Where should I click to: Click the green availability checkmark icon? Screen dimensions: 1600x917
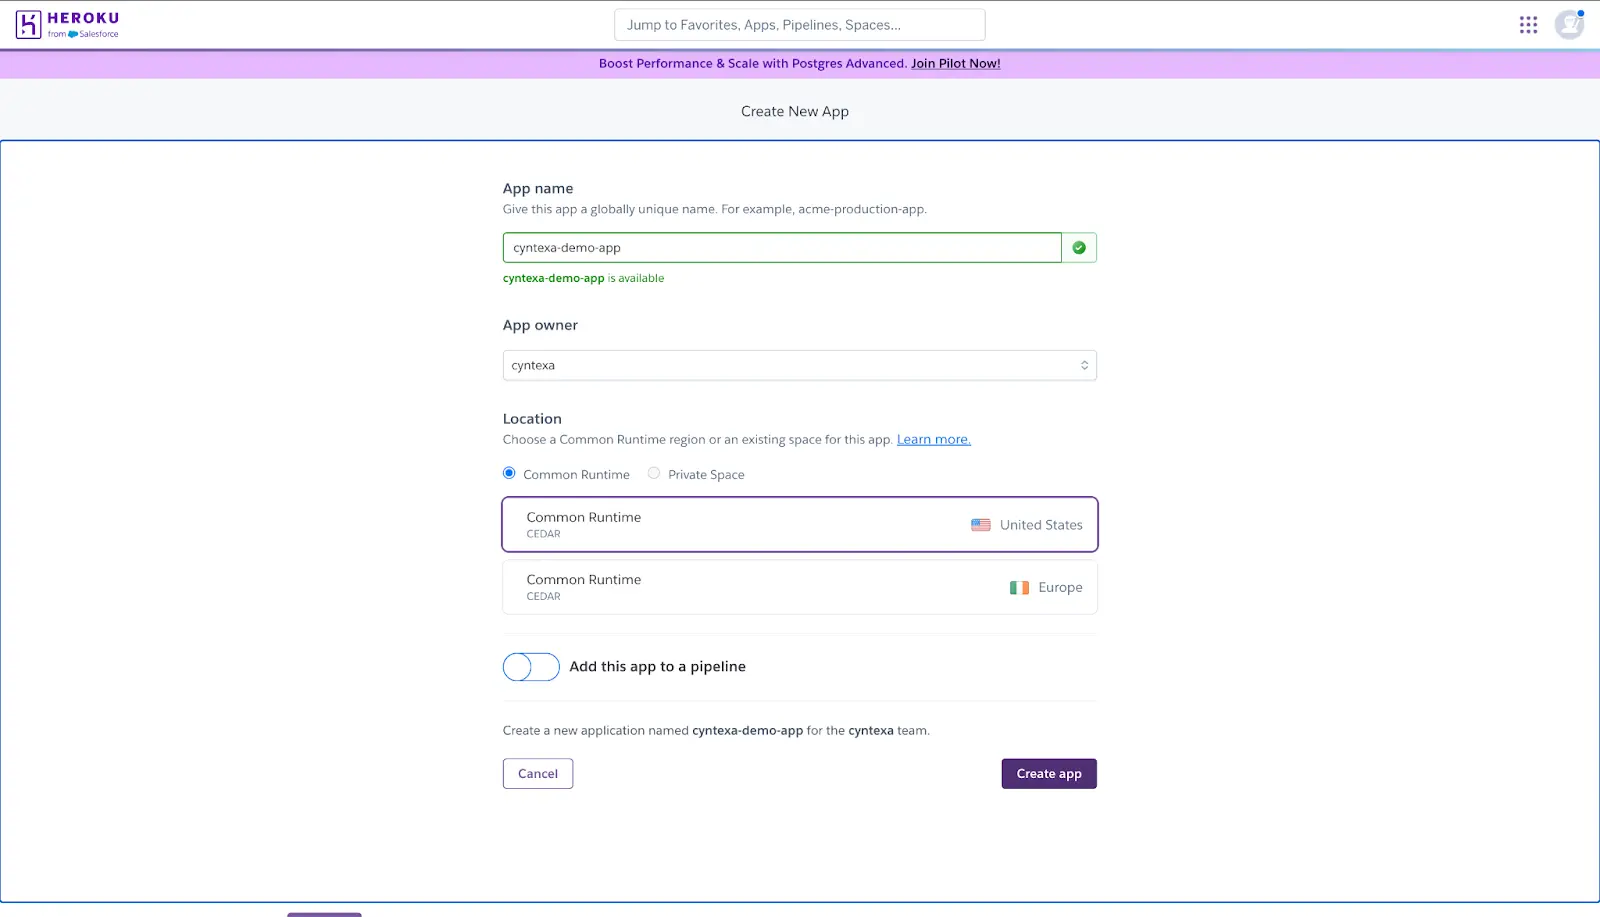click(1079, 248)
